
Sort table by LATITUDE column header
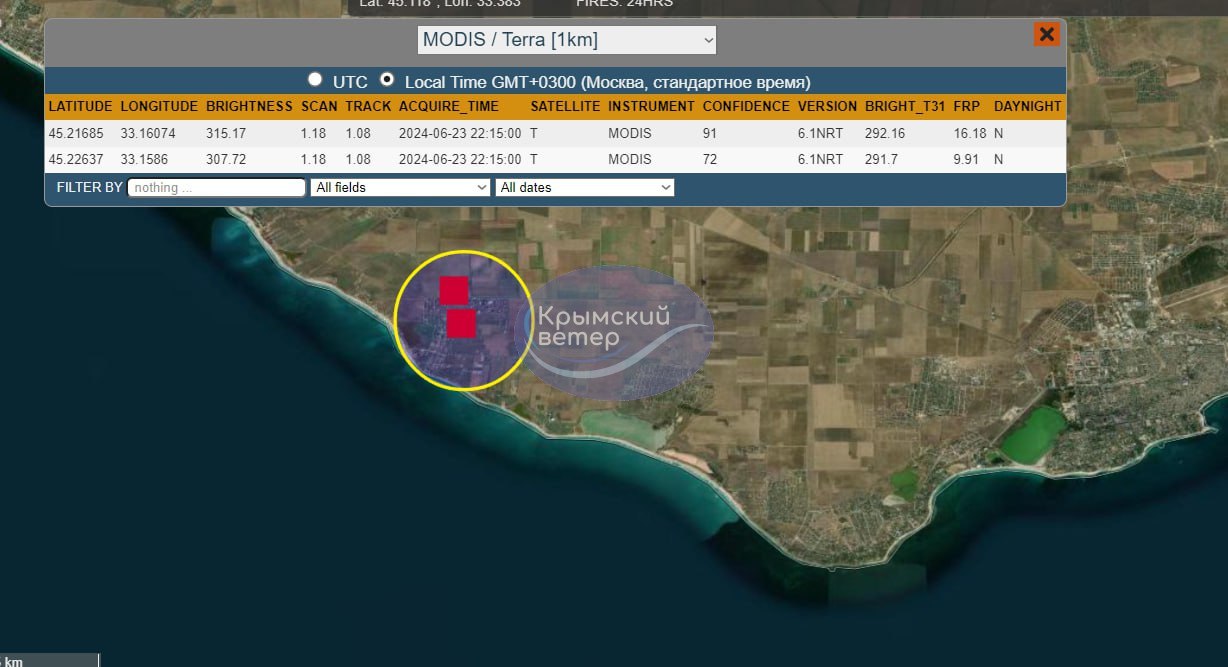[x=80, y=106]
